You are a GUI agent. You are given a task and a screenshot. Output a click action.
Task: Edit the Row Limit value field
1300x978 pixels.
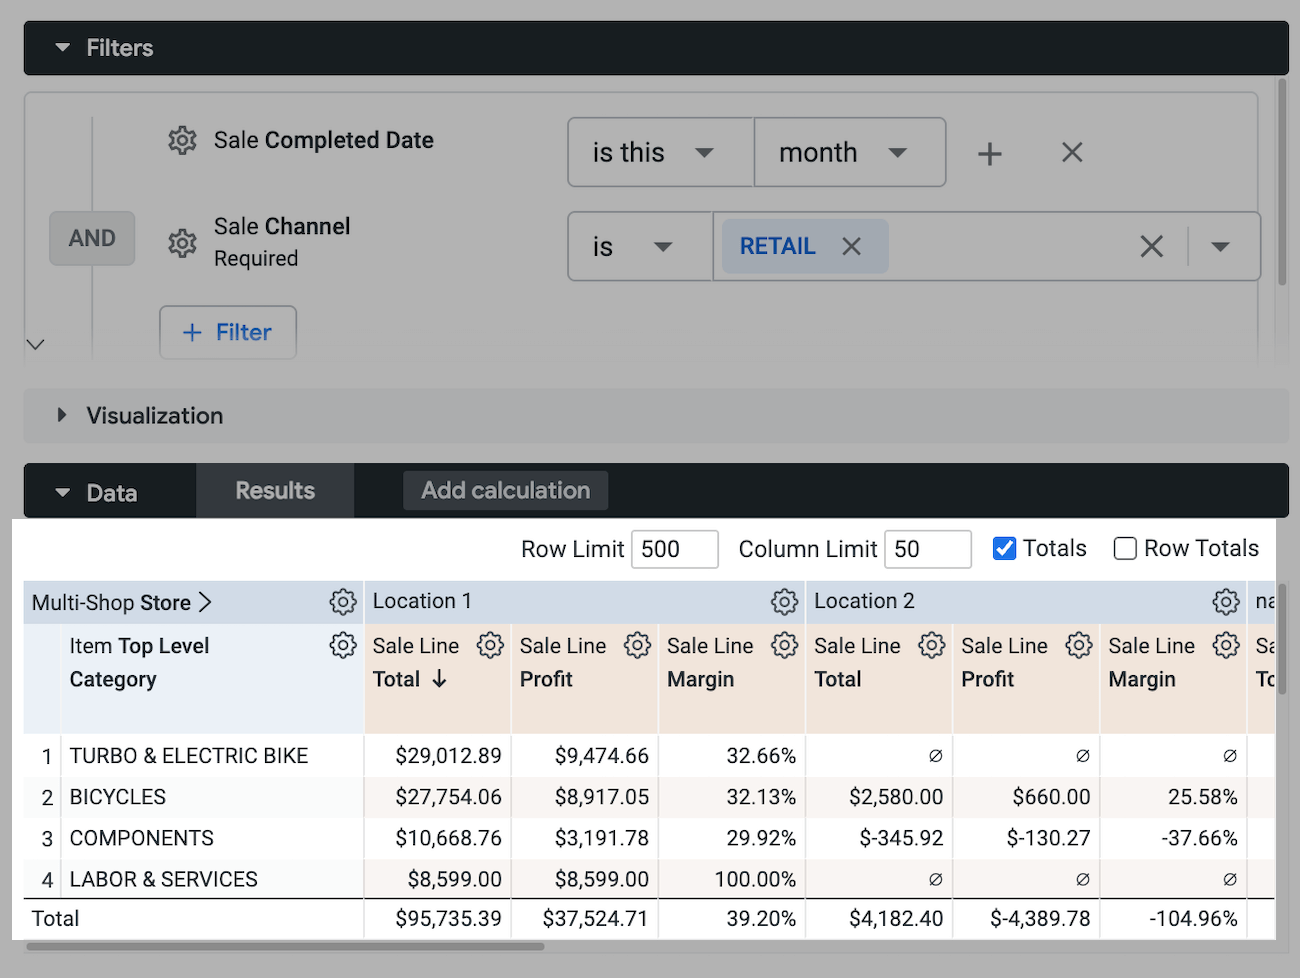click(x=674, y=548)
